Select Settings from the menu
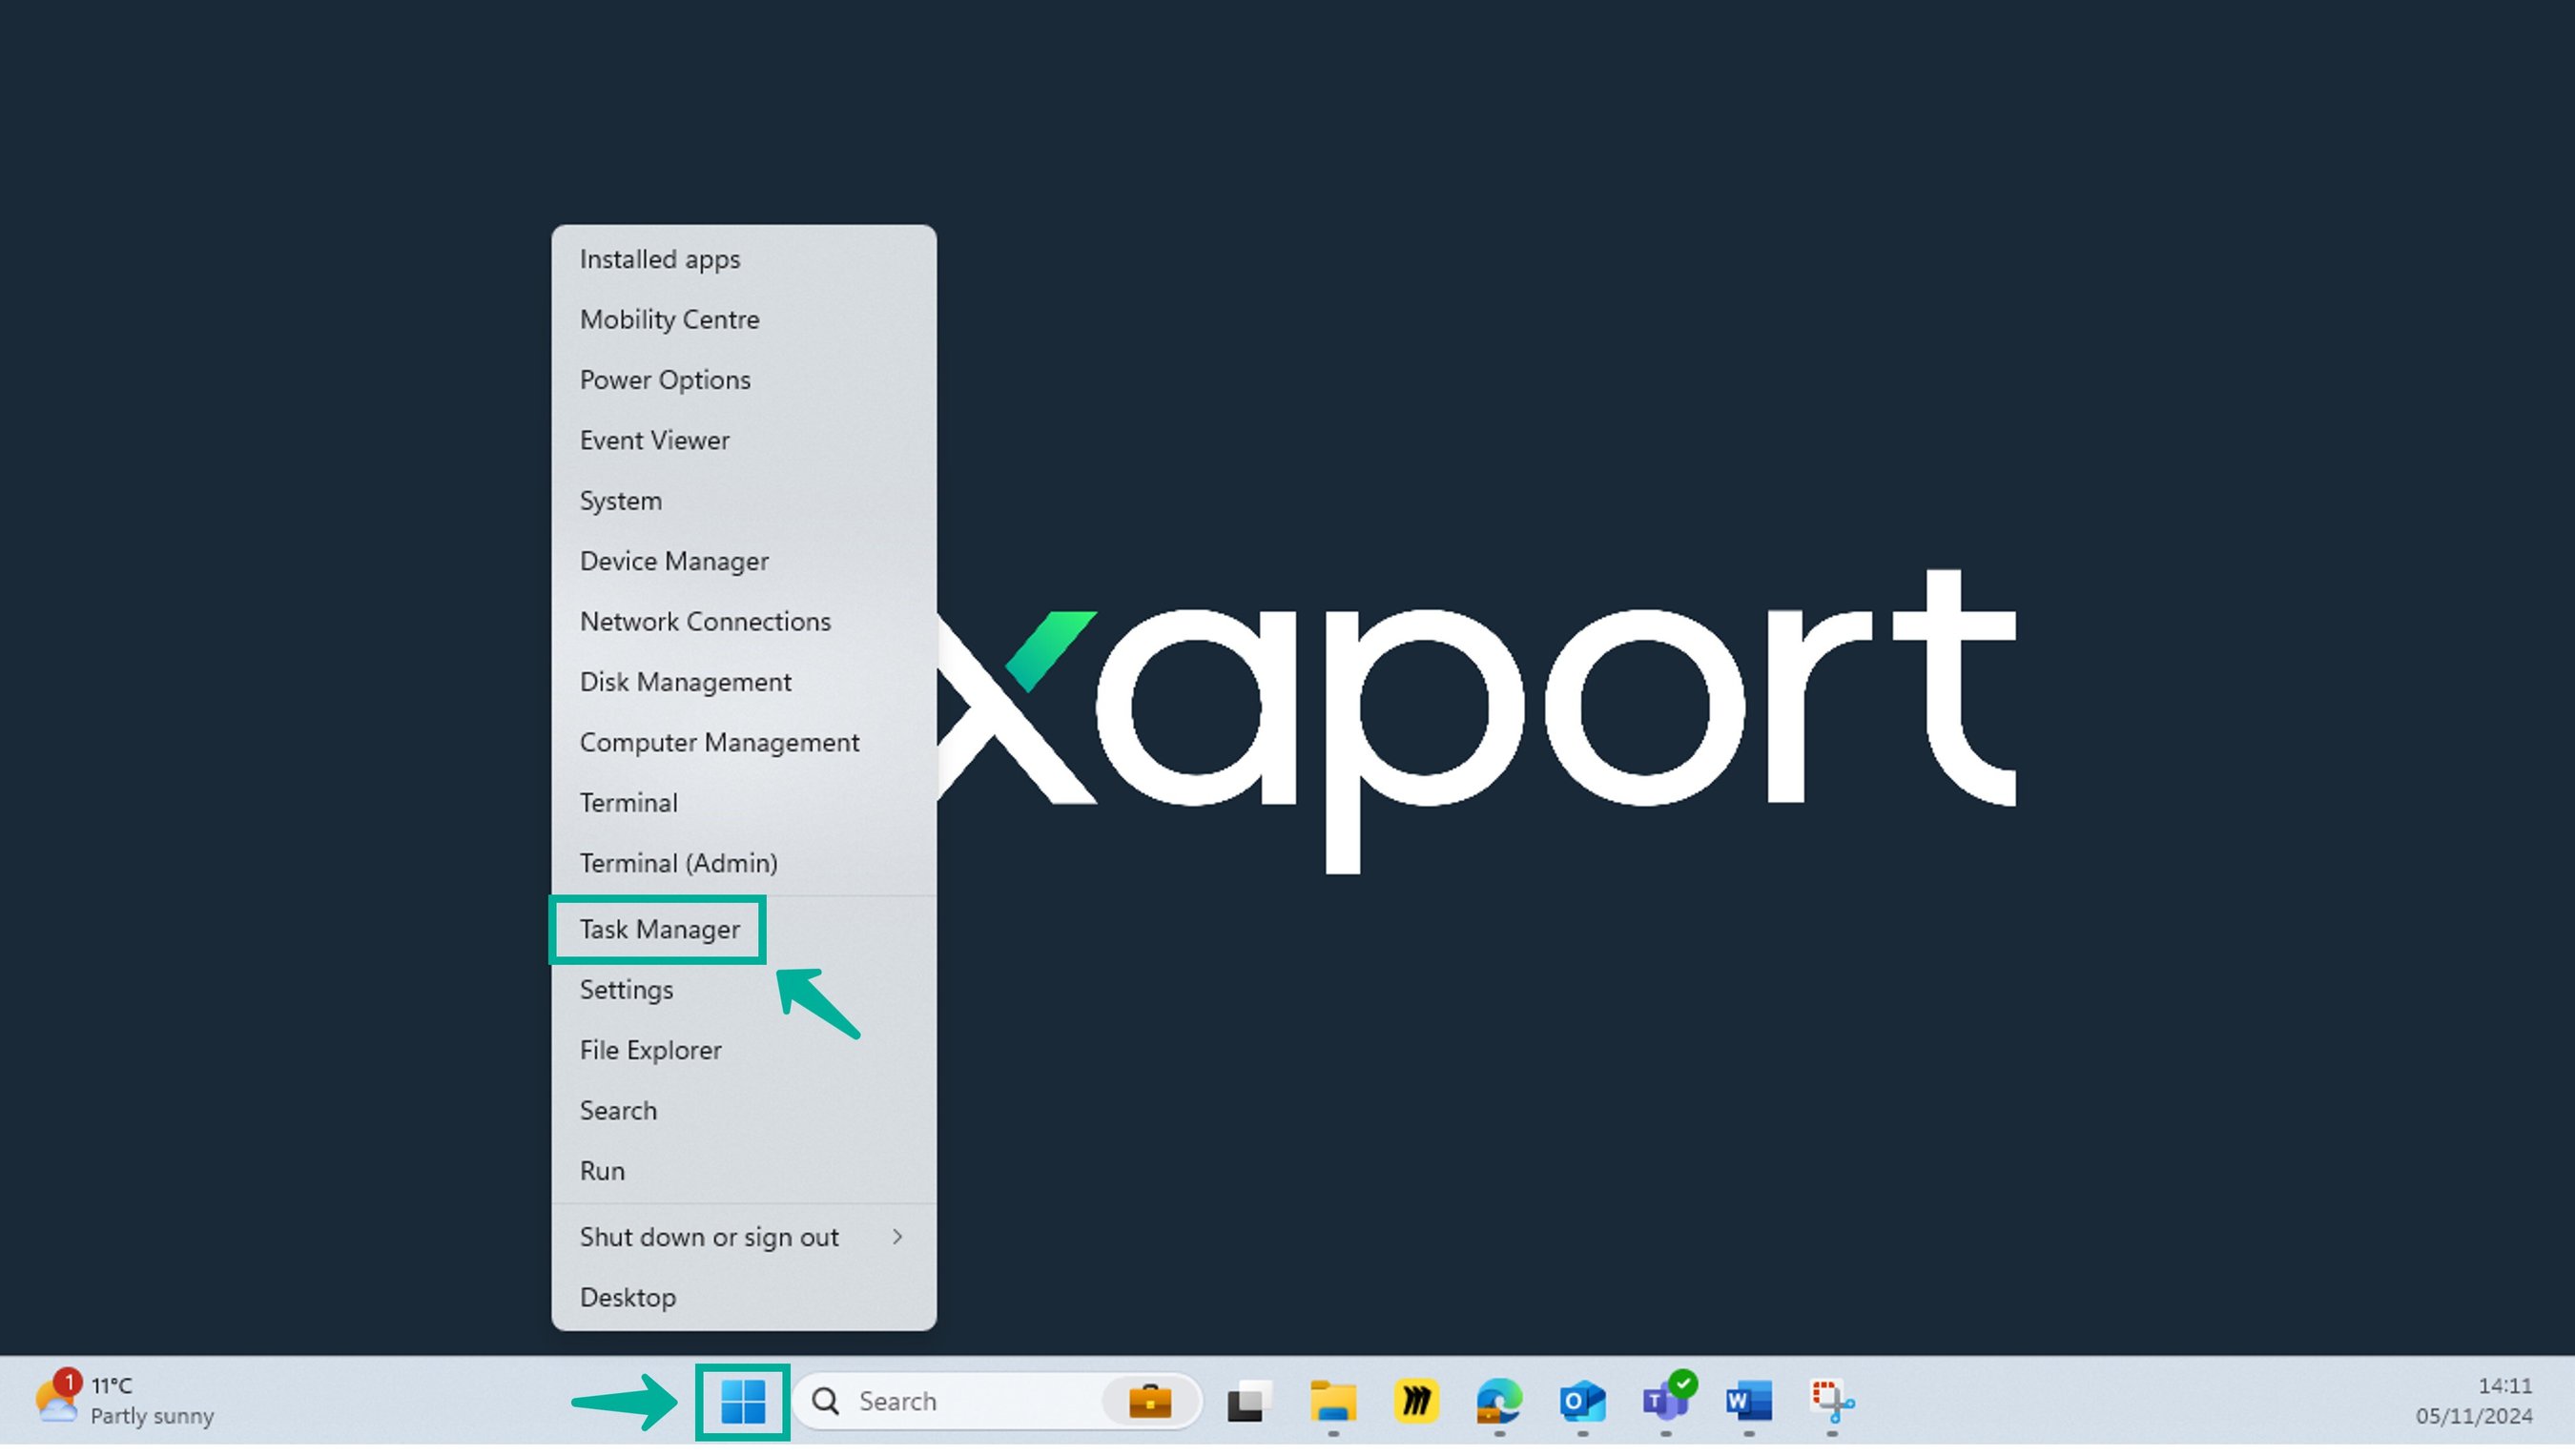Viewport: 2575px width, 1456px height. (626, 989)
